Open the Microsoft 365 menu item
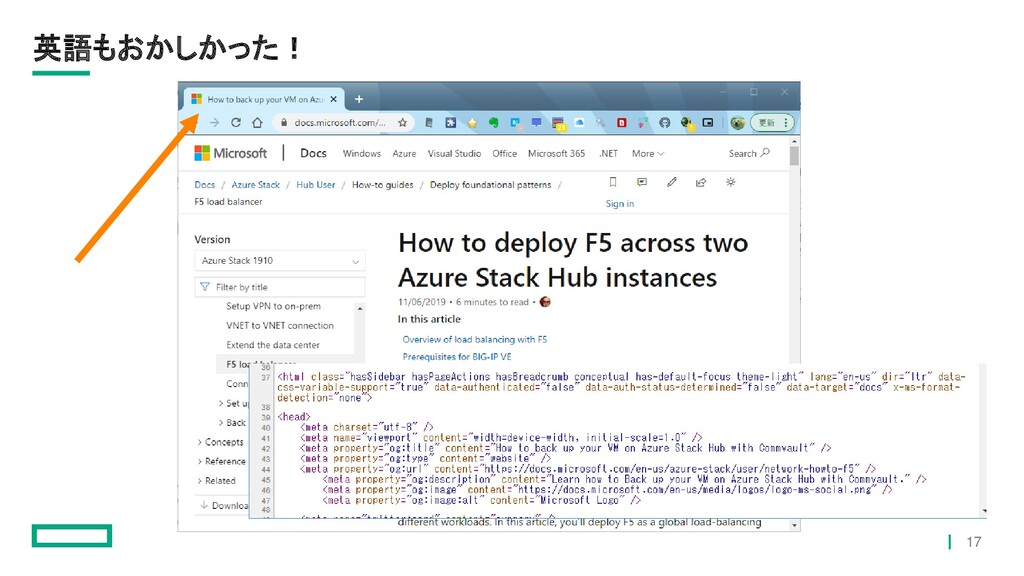 click(x=556, y=153)
